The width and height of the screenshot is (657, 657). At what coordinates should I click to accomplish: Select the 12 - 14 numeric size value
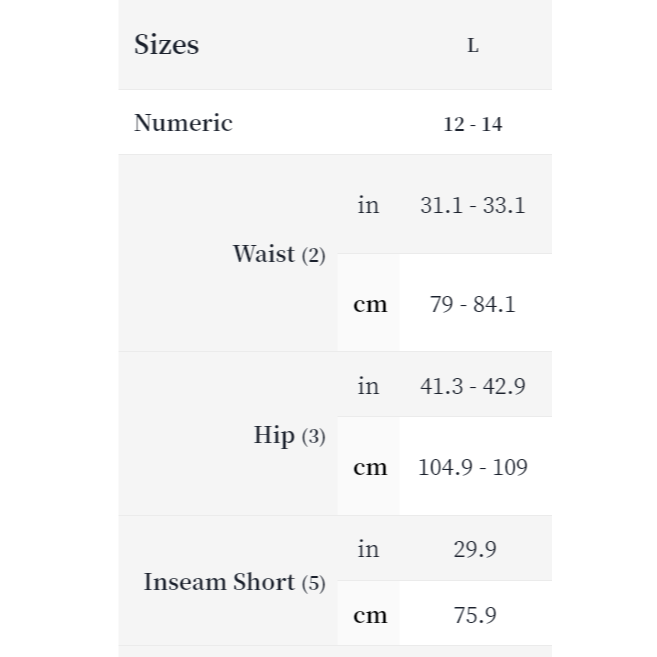[473, 124]
